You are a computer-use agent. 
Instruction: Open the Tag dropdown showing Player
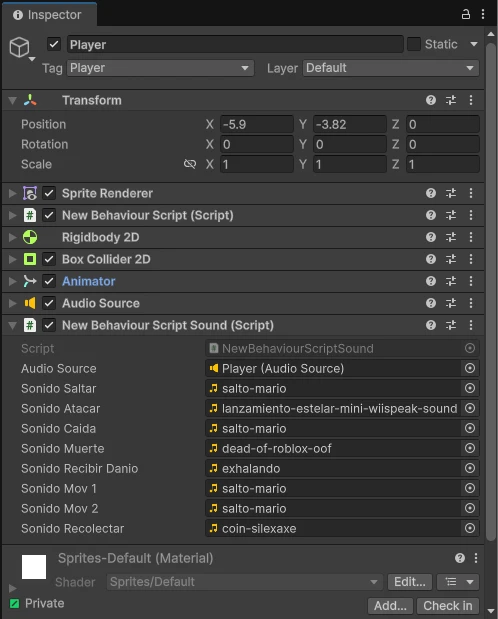(160, 68)
